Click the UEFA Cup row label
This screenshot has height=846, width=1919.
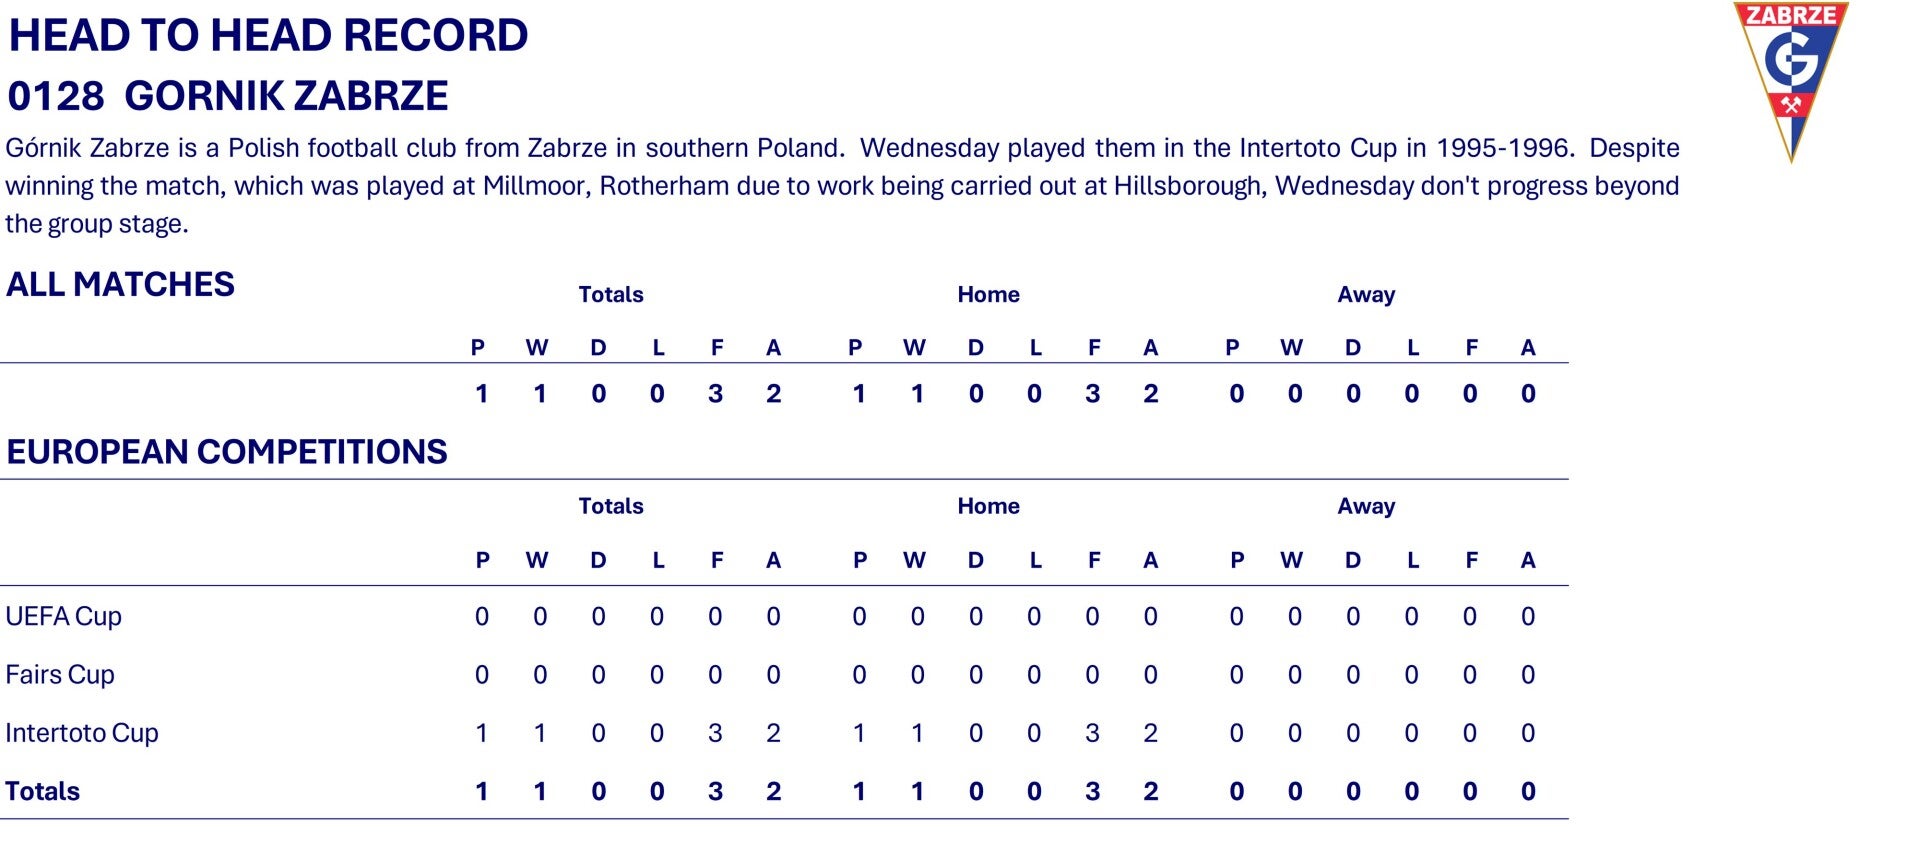(x=63, y=617)
